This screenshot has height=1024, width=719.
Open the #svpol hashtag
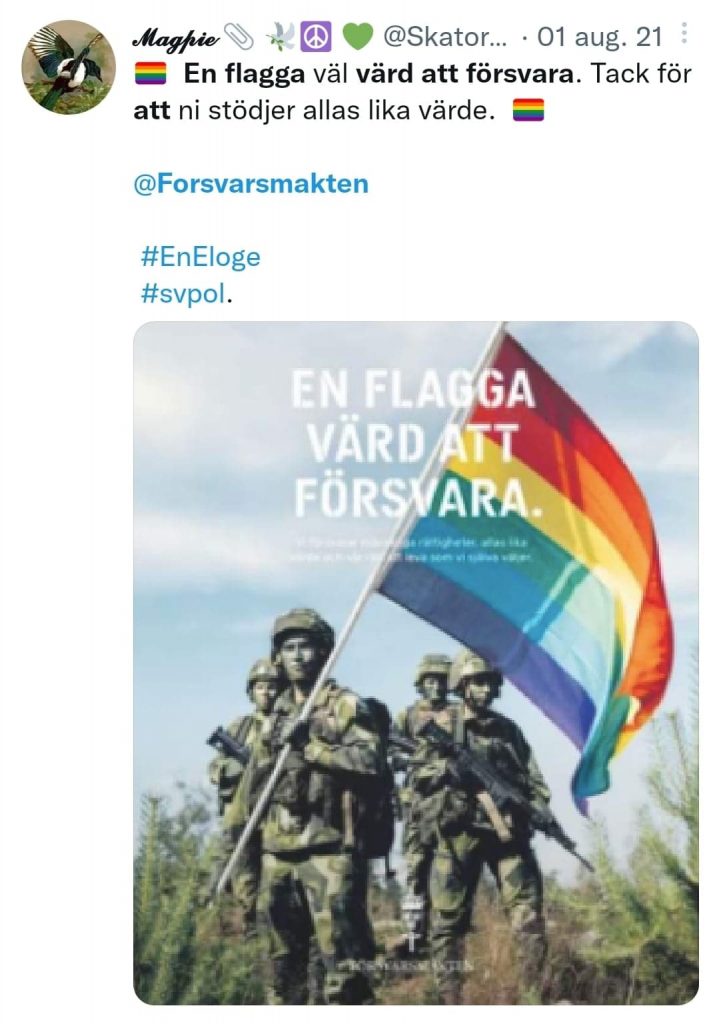point(183,294)
